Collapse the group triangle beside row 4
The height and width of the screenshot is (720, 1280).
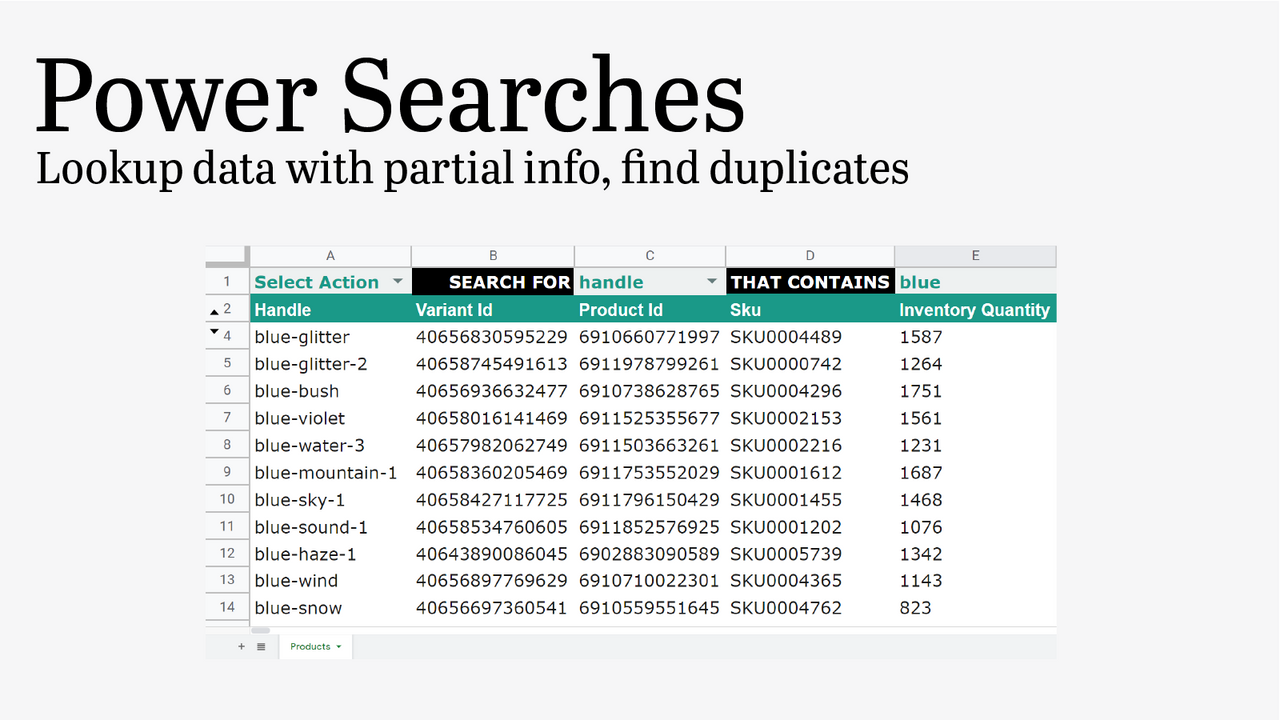(214, 330)
